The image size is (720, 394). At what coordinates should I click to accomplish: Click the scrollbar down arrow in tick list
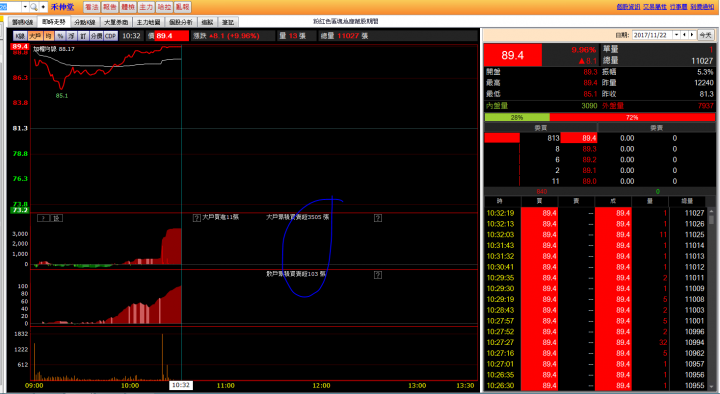[x=712, y=387]
